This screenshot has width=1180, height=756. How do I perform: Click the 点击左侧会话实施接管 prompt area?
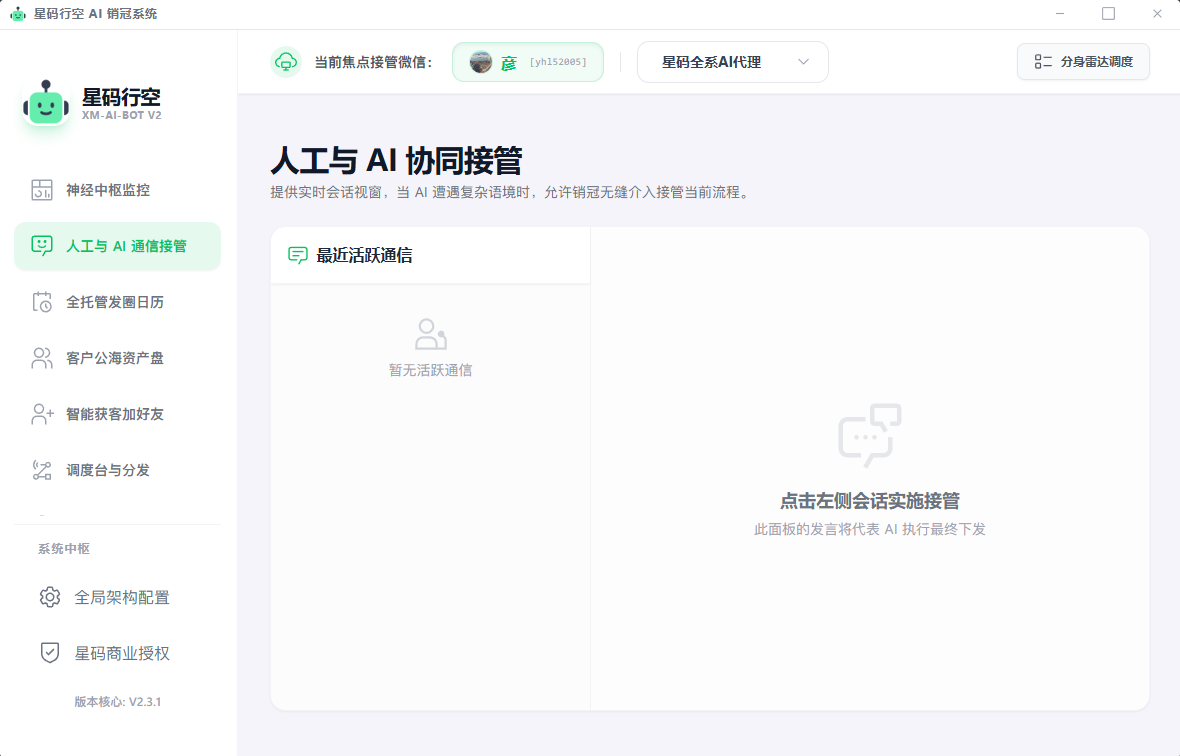pyautogui.click(x=869, y=501)
